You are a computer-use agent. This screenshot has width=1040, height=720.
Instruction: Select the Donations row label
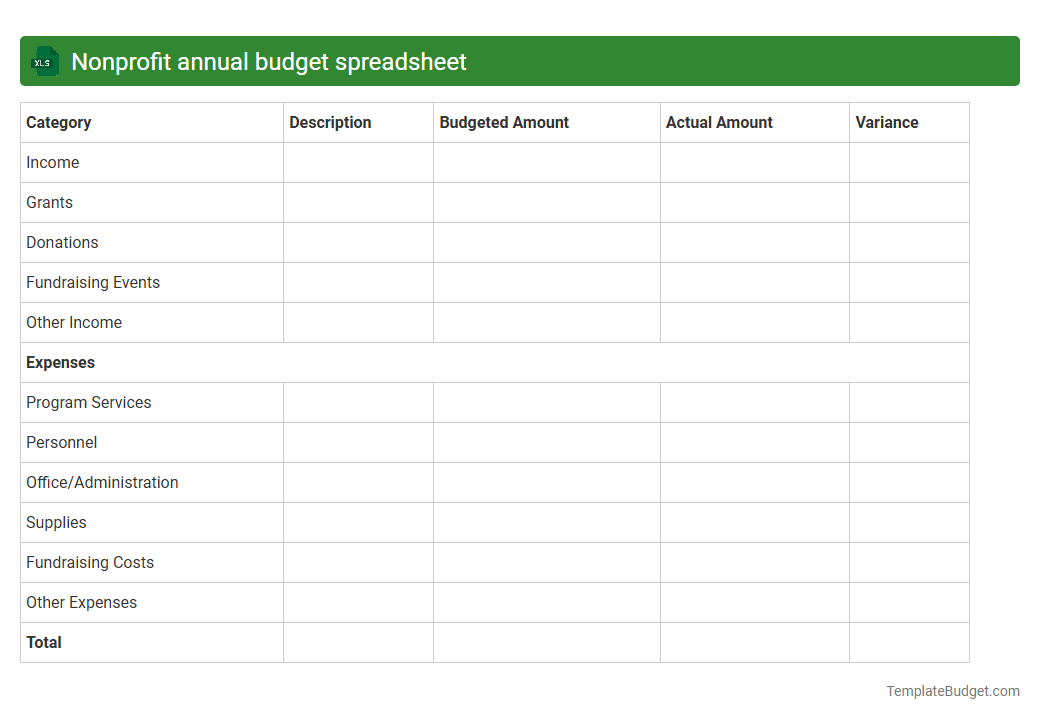pos(62,242)
